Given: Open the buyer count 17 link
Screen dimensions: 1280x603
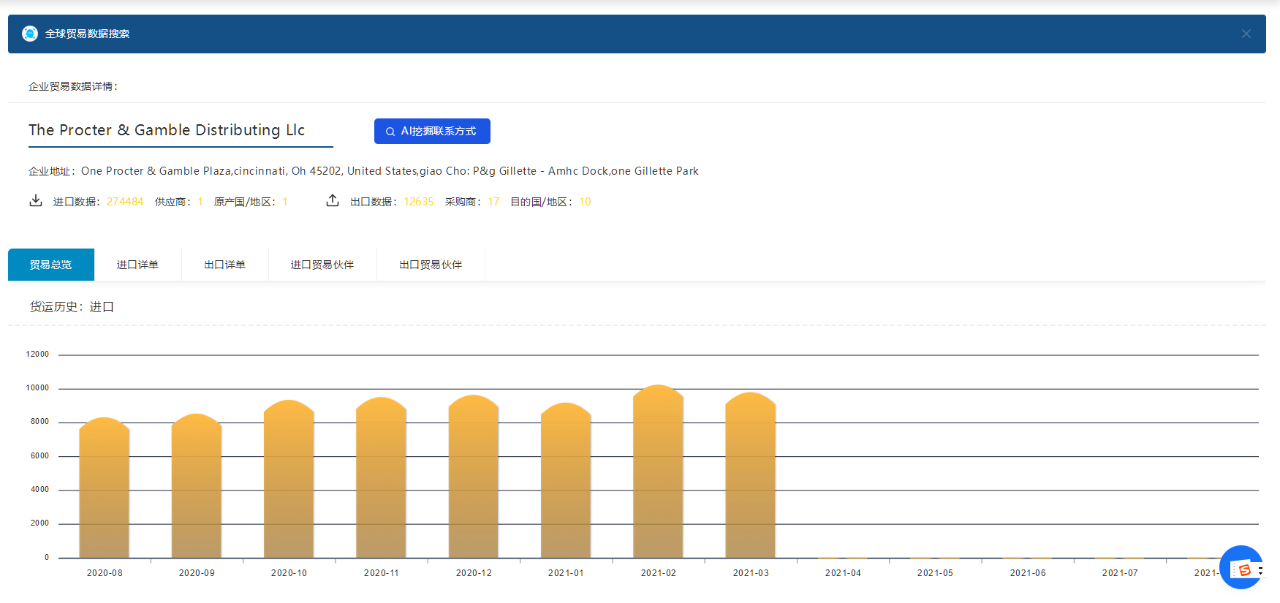Looking at the screenshot, I should (493, 202).
